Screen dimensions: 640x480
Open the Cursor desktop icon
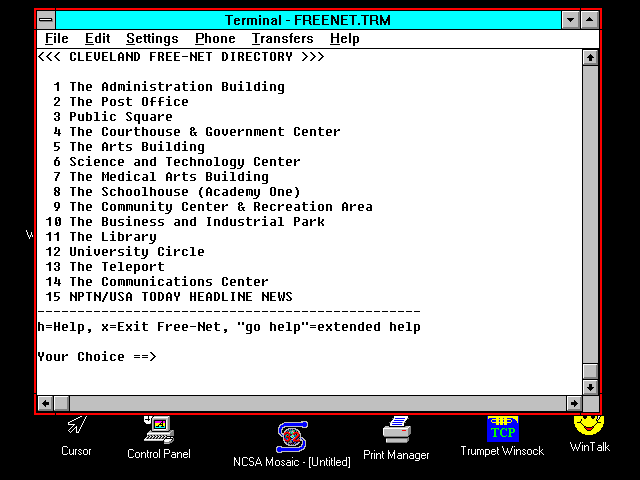pos(76,428)
